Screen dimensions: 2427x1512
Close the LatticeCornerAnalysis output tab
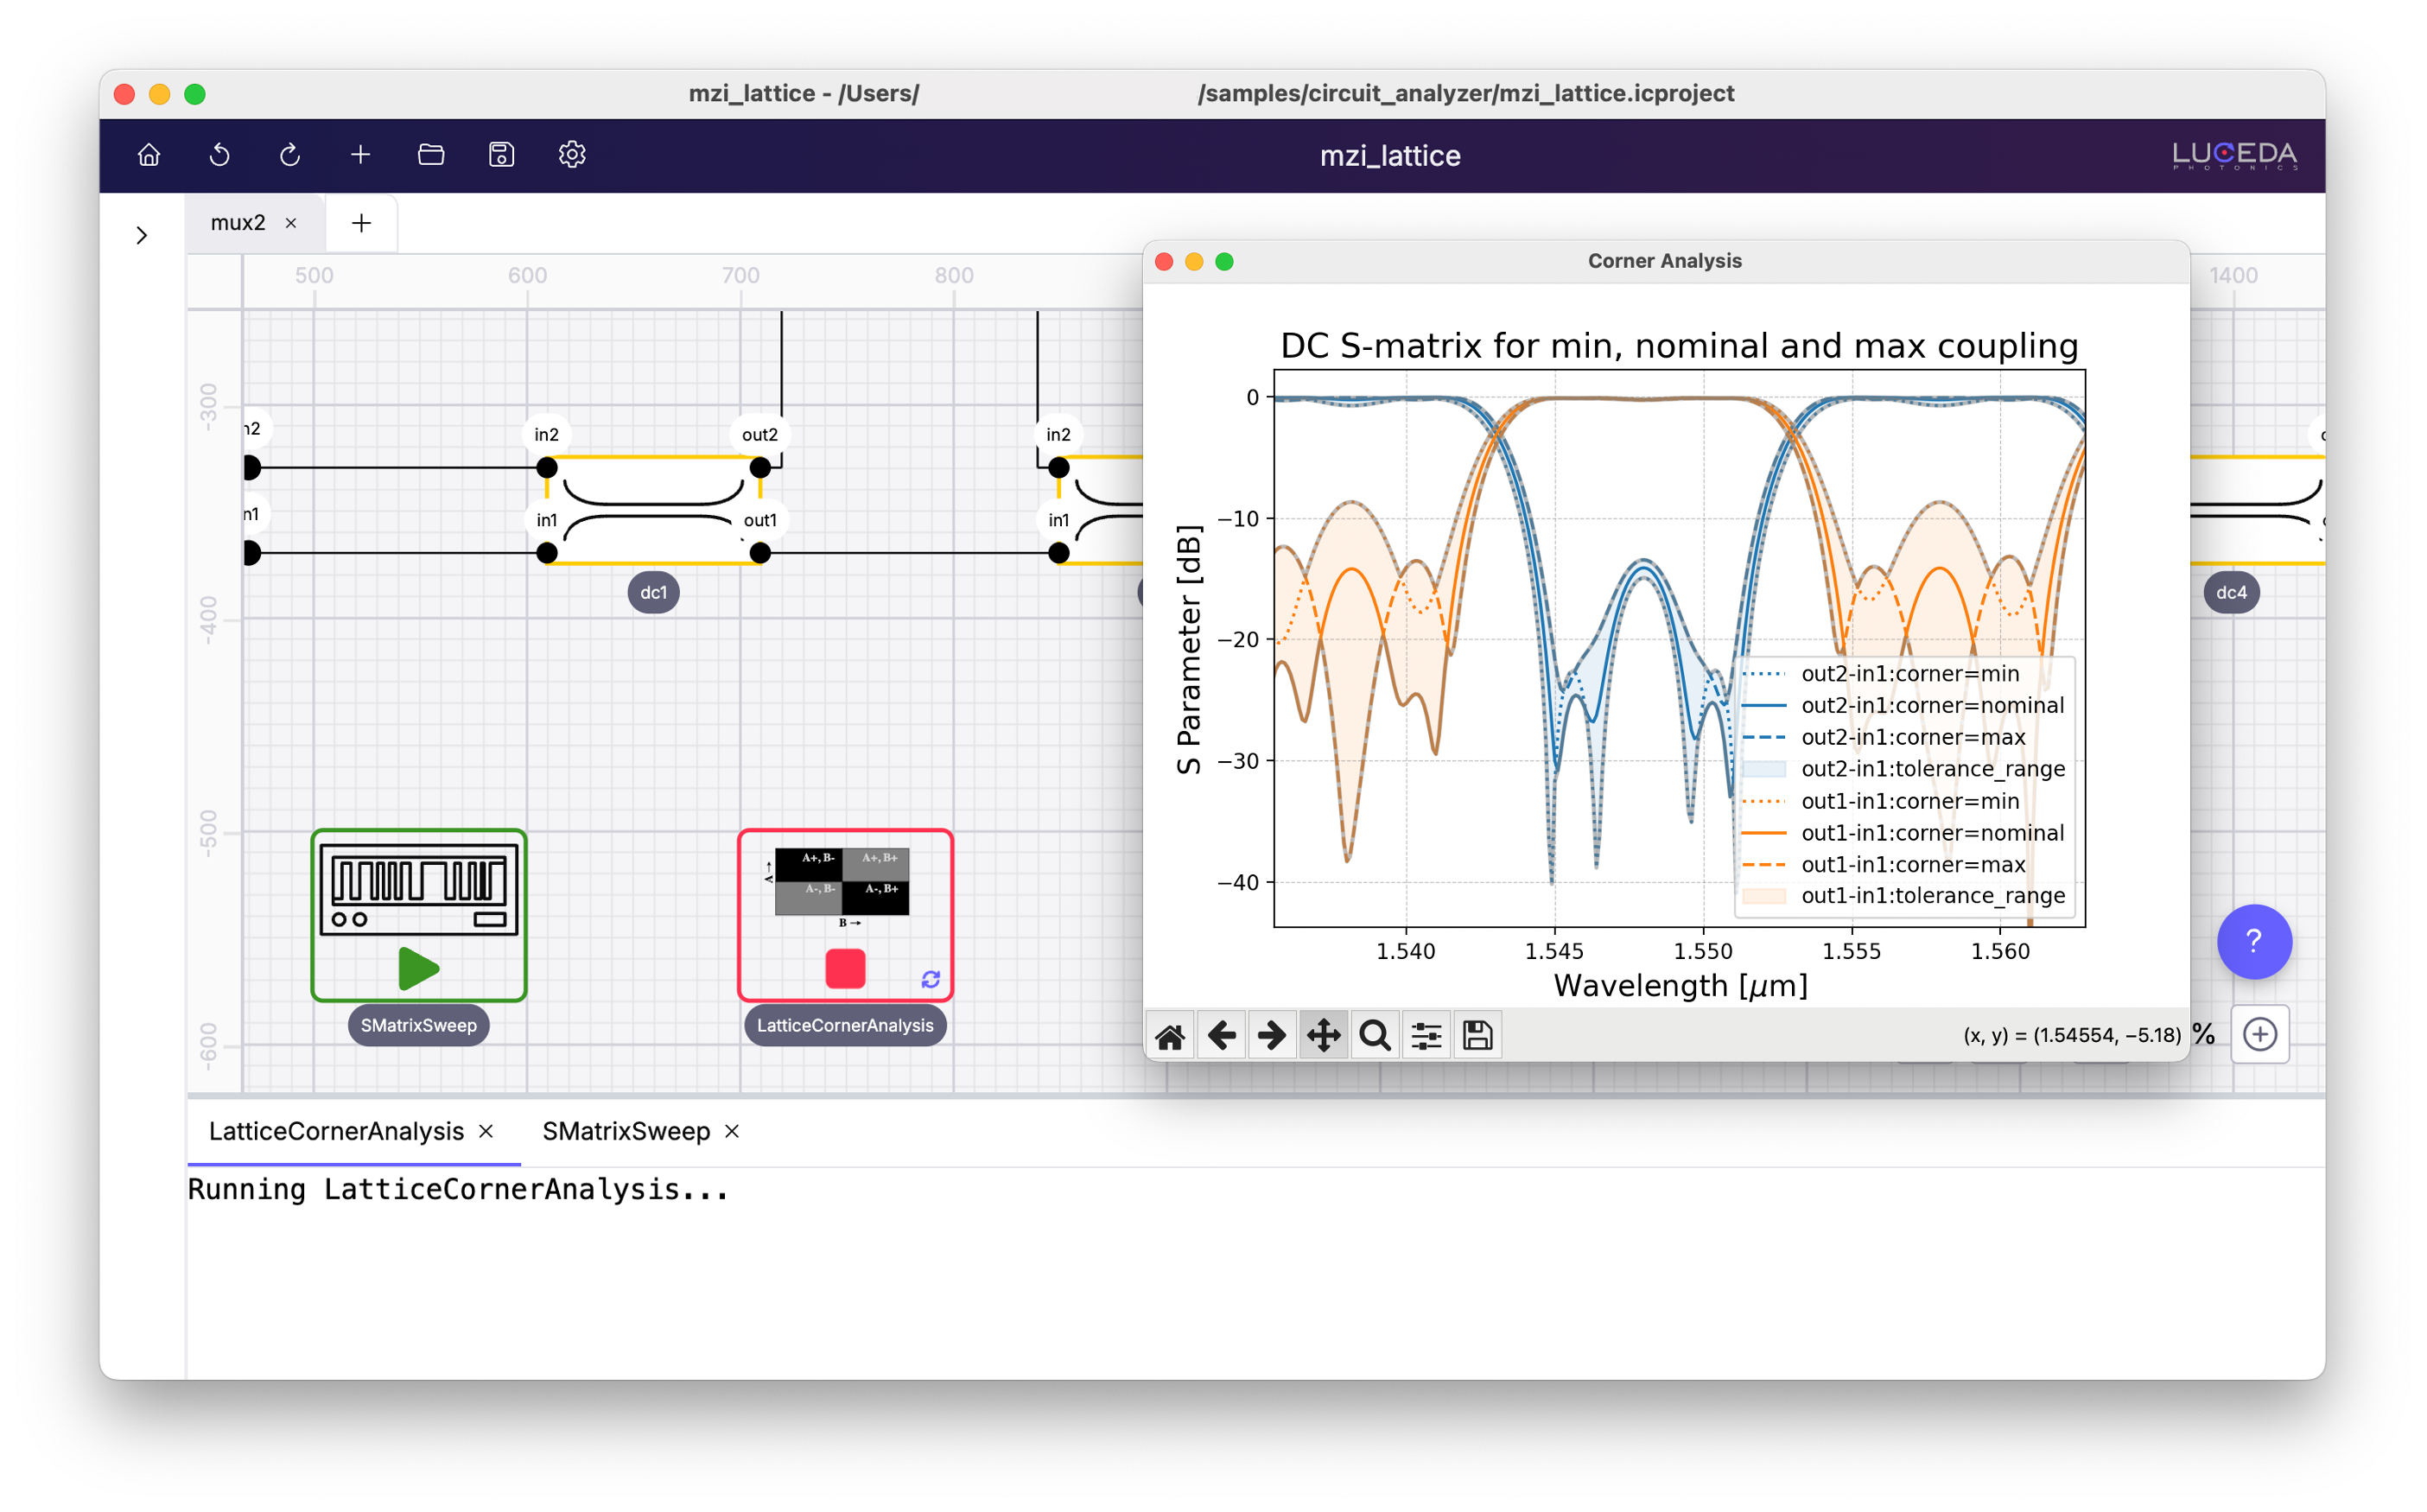(486, 1131)
